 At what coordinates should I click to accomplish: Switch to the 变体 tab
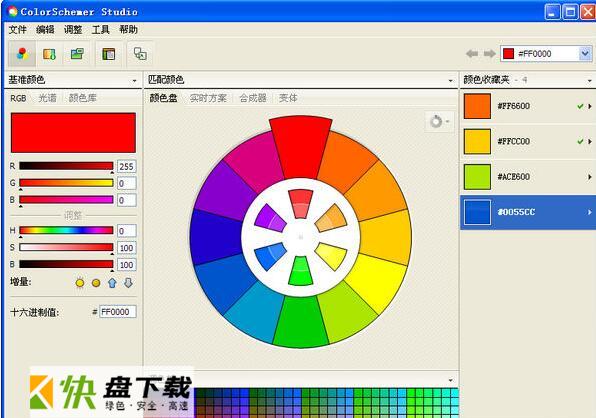[288, 98]
